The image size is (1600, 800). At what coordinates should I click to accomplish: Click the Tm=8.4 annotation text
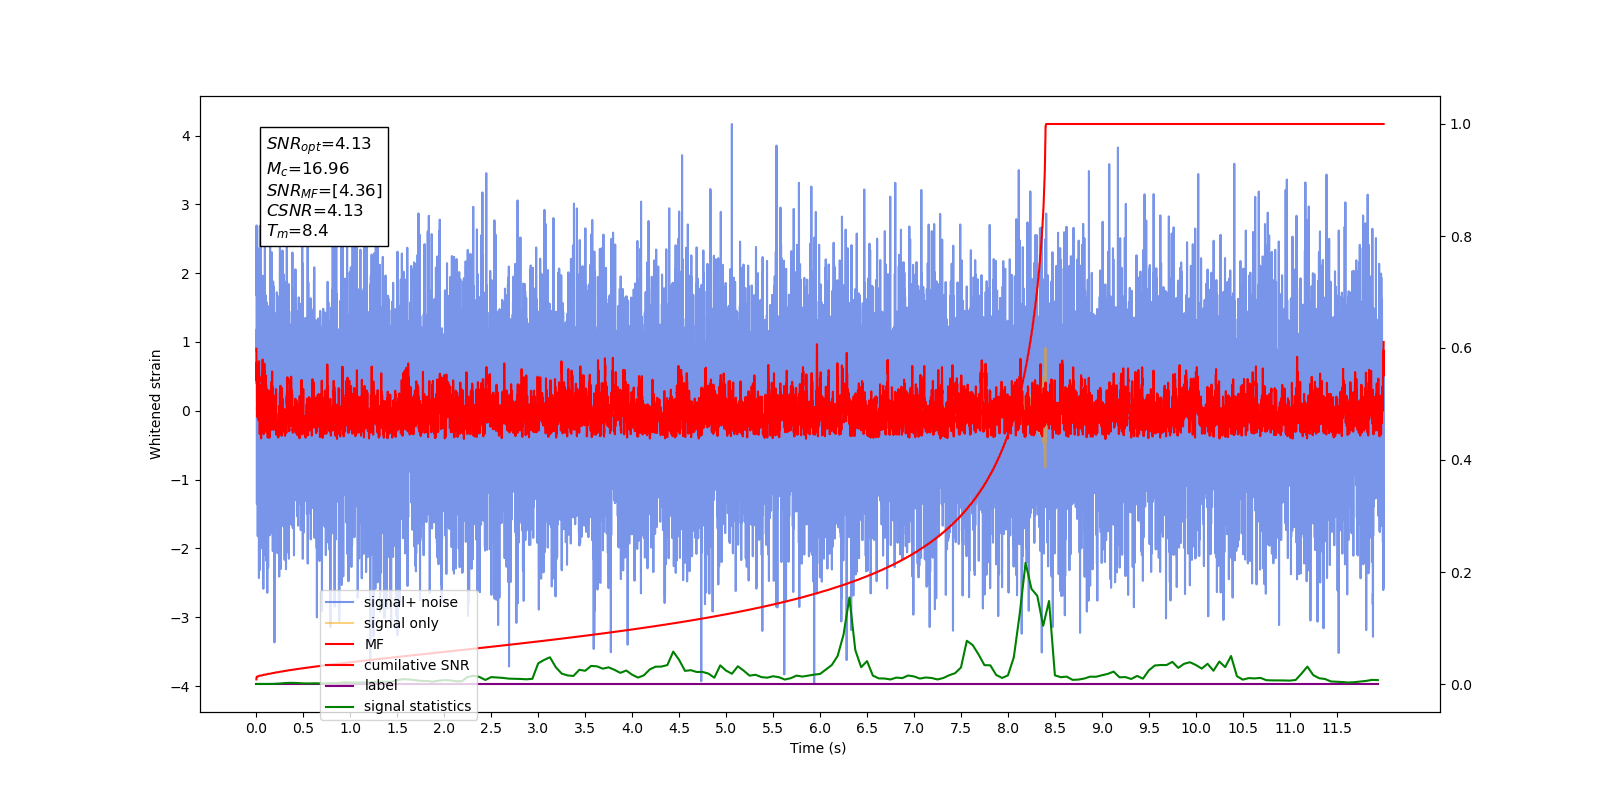pos(297,231)
